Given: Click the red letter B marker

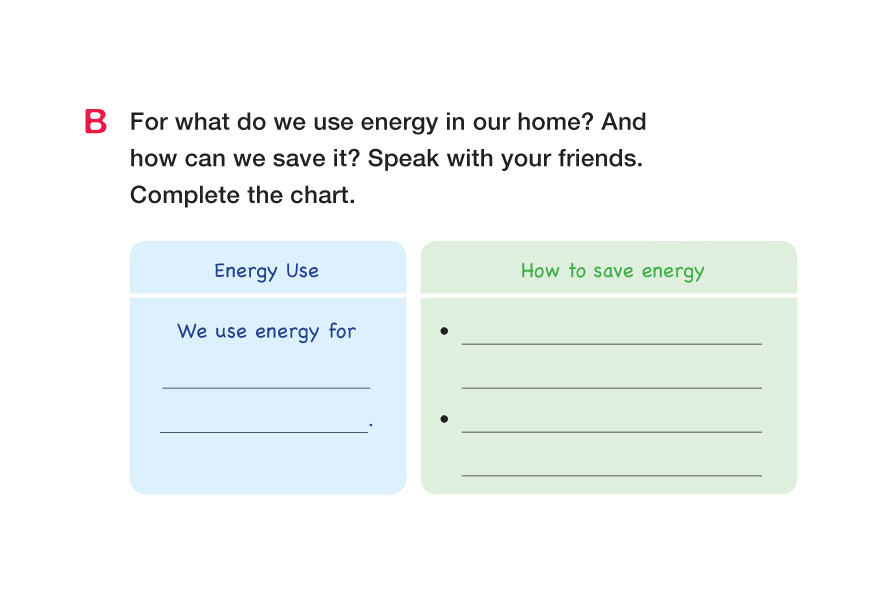Looking at the screenshot, I should (x=96, y=123).
